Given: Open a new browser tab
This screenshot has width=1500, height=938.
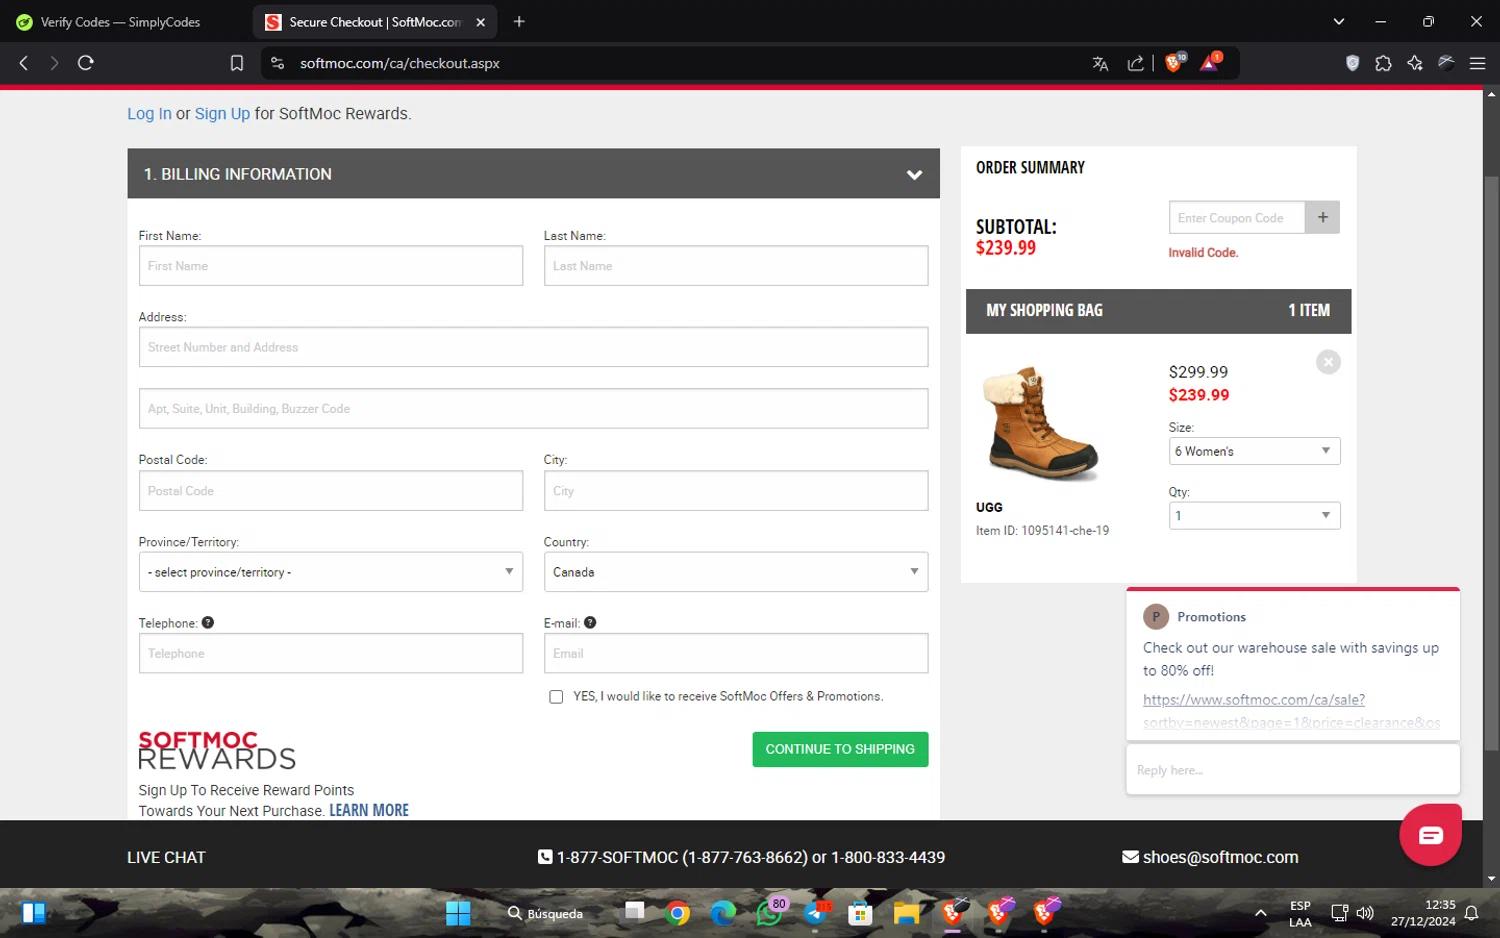Looking at the screenshot, I should [x=519, y=21].
